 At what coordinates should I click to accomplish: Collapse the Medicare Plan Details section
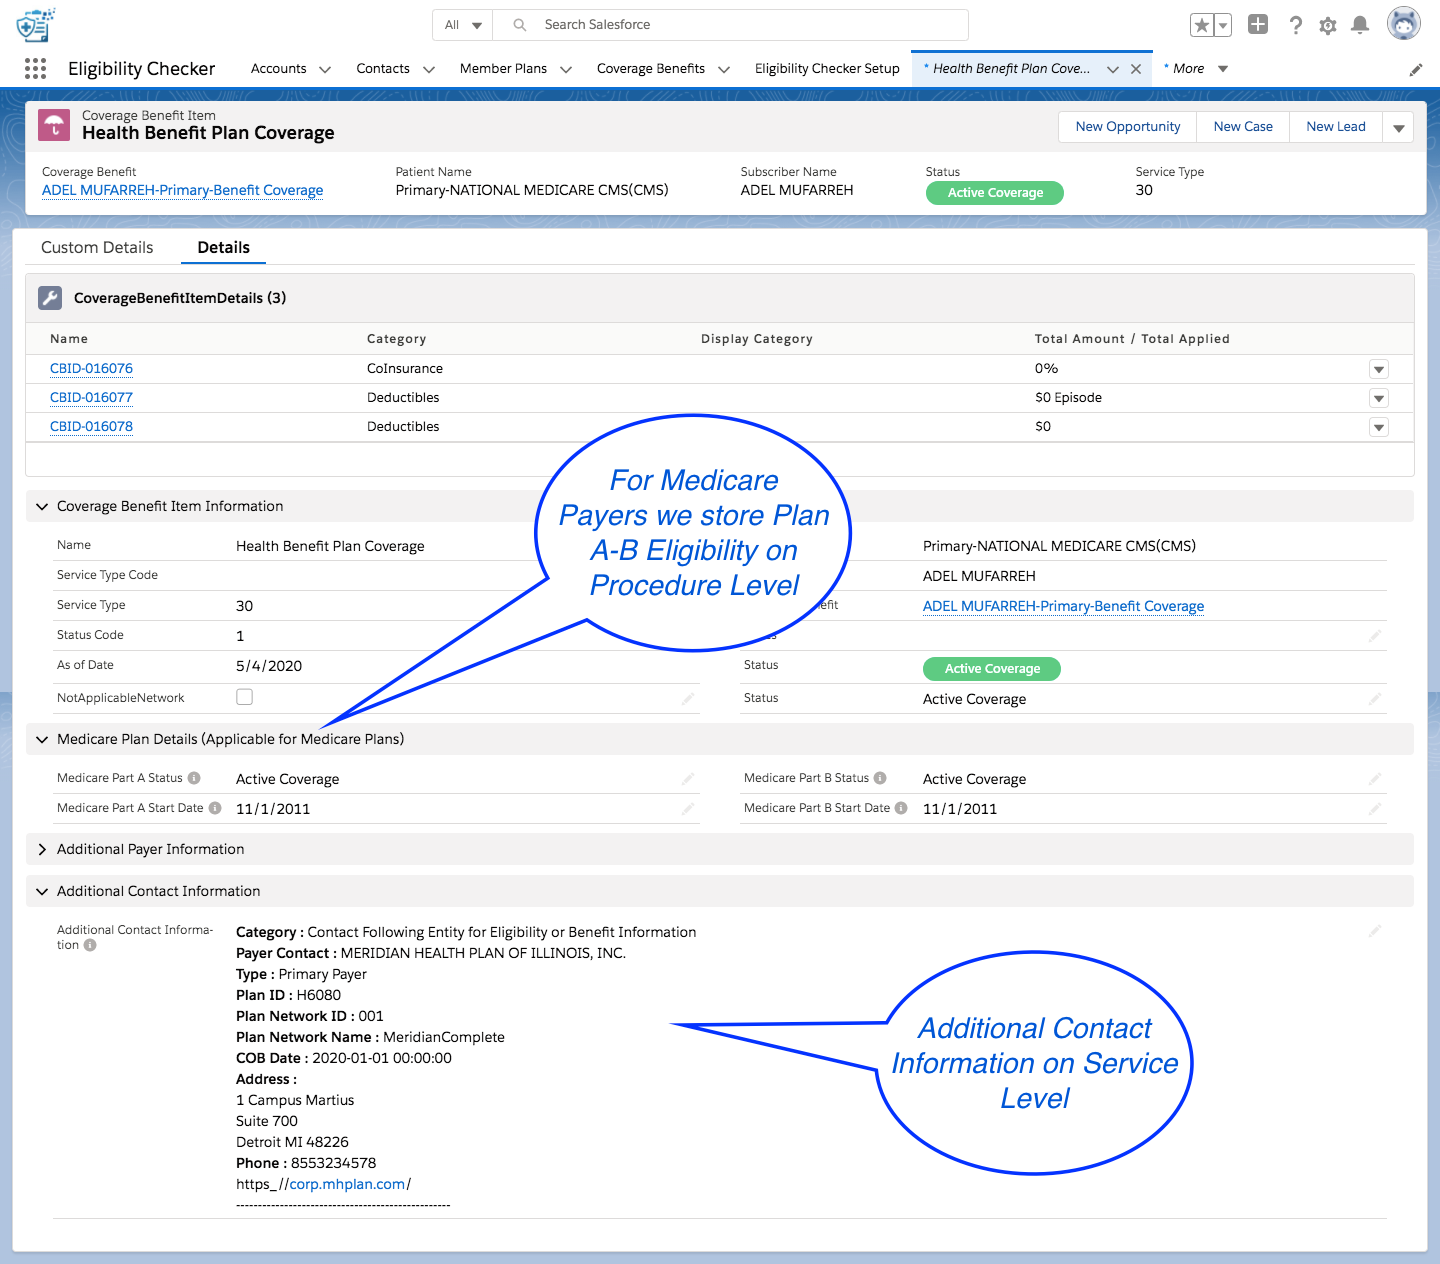click(x=42, y=739)
